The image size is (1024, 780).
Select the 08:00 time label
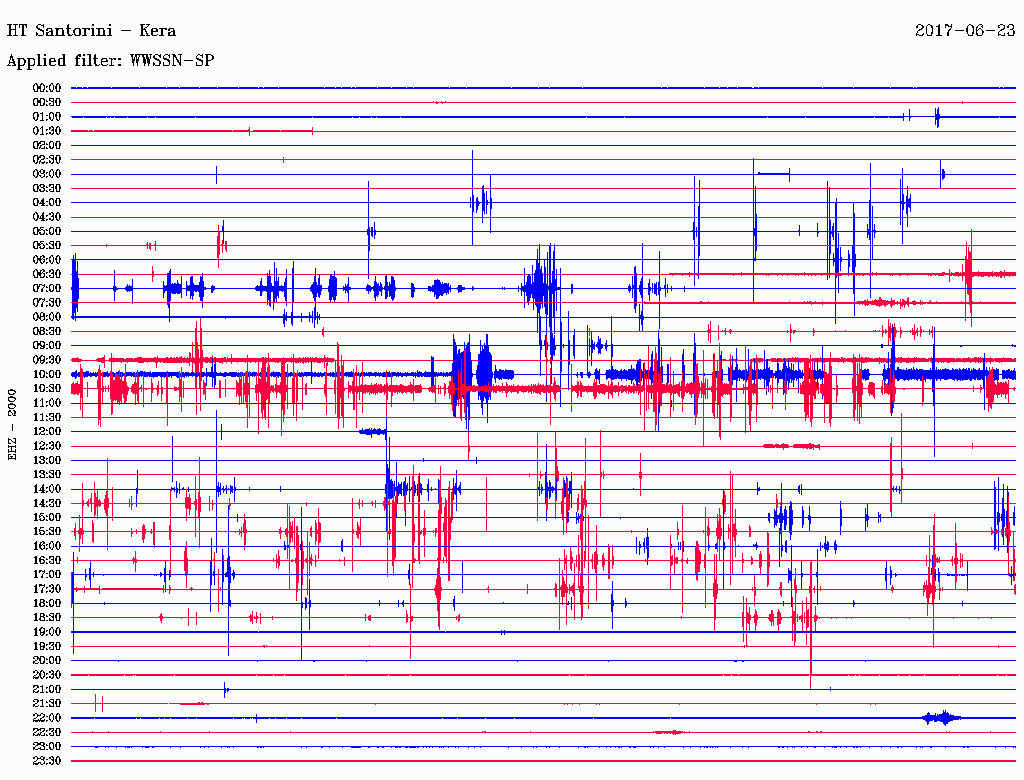[47, 317]
